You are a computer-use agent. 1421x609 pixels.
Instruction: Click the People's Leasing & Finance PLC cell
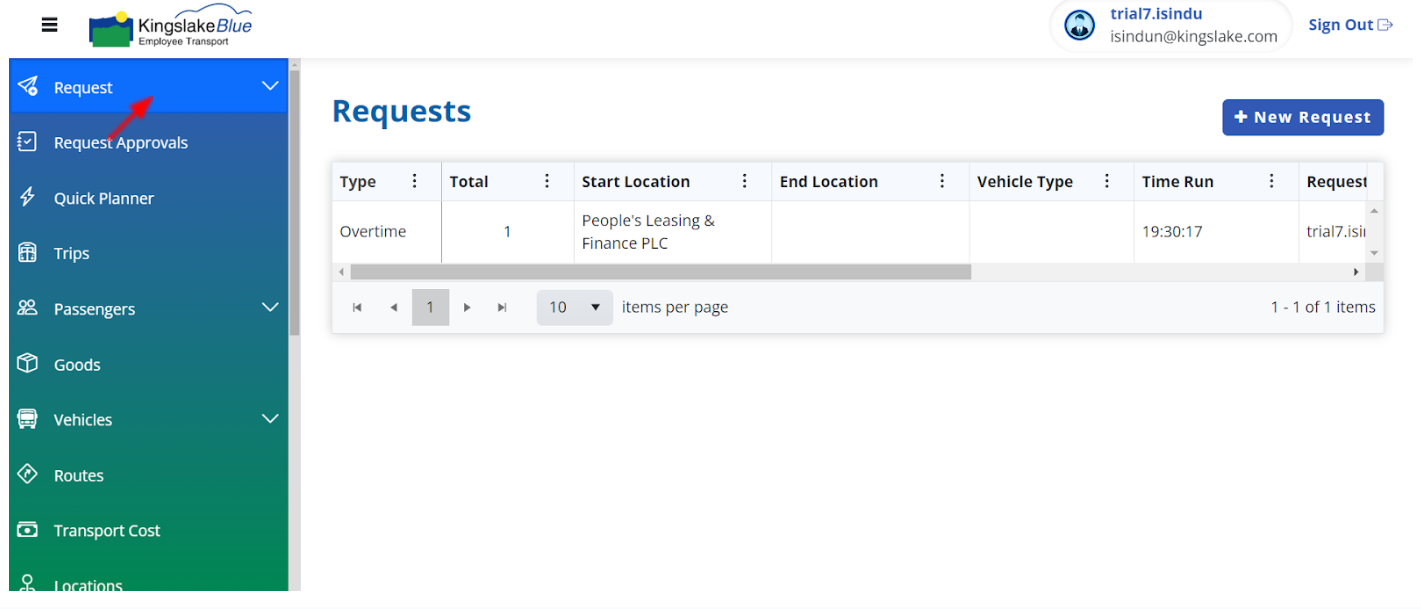(672, 231)
